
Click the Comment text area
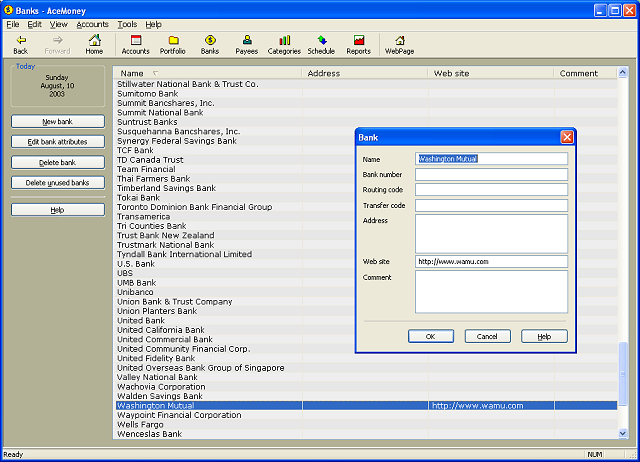coord(491,292)
